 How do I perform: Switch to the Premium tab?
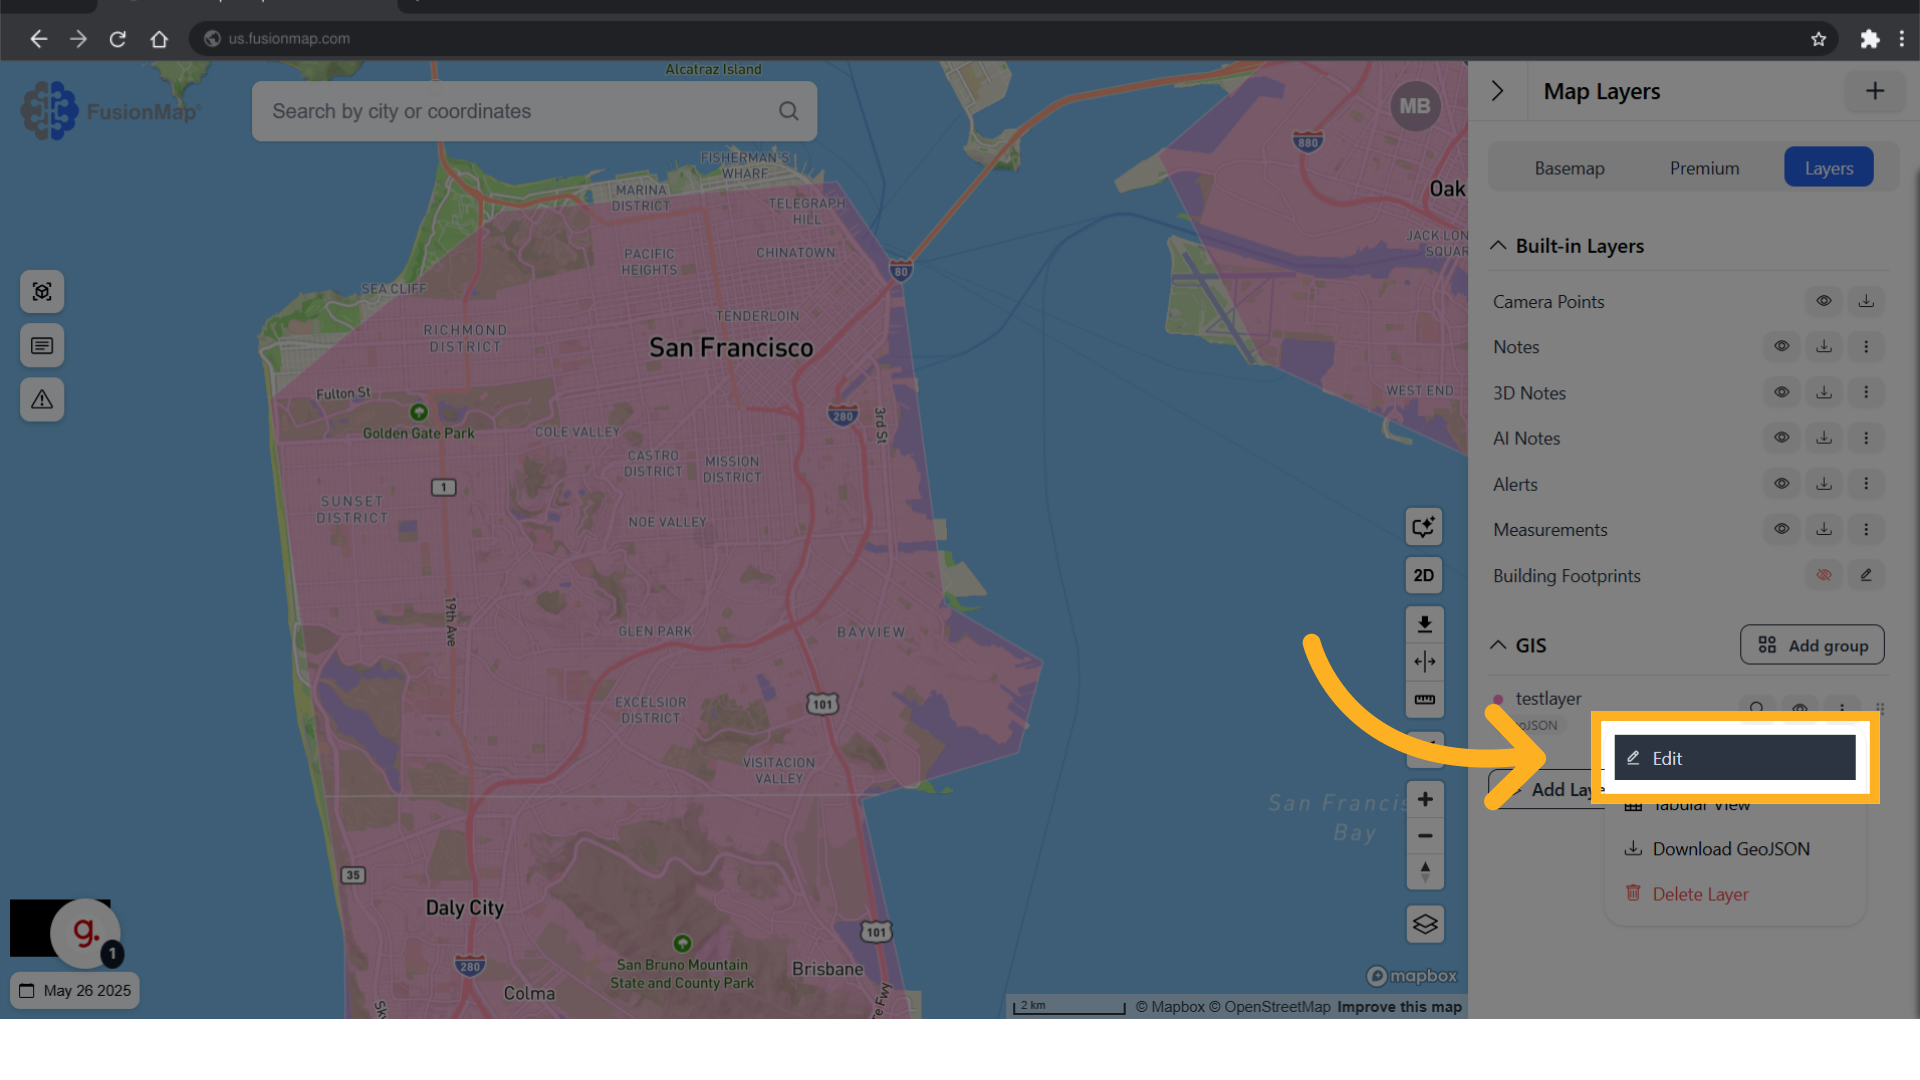pyautogui.click(x=1704, y=168)
